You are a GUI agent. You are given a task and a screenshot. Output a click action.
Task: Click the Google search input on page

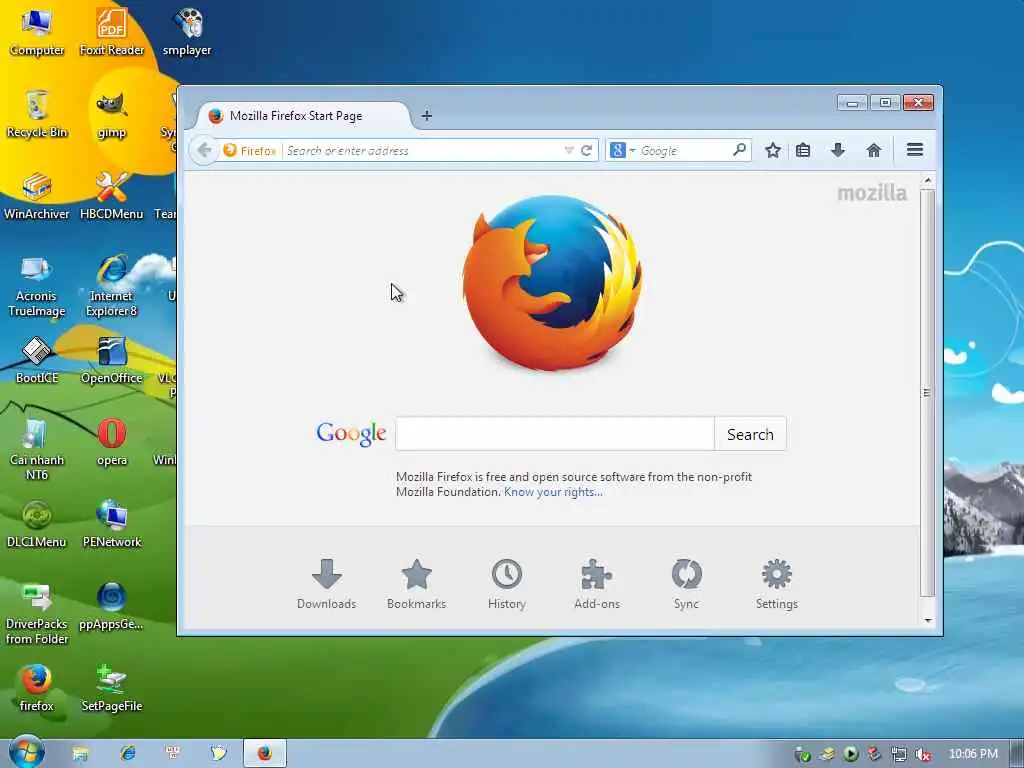(555, 434)
